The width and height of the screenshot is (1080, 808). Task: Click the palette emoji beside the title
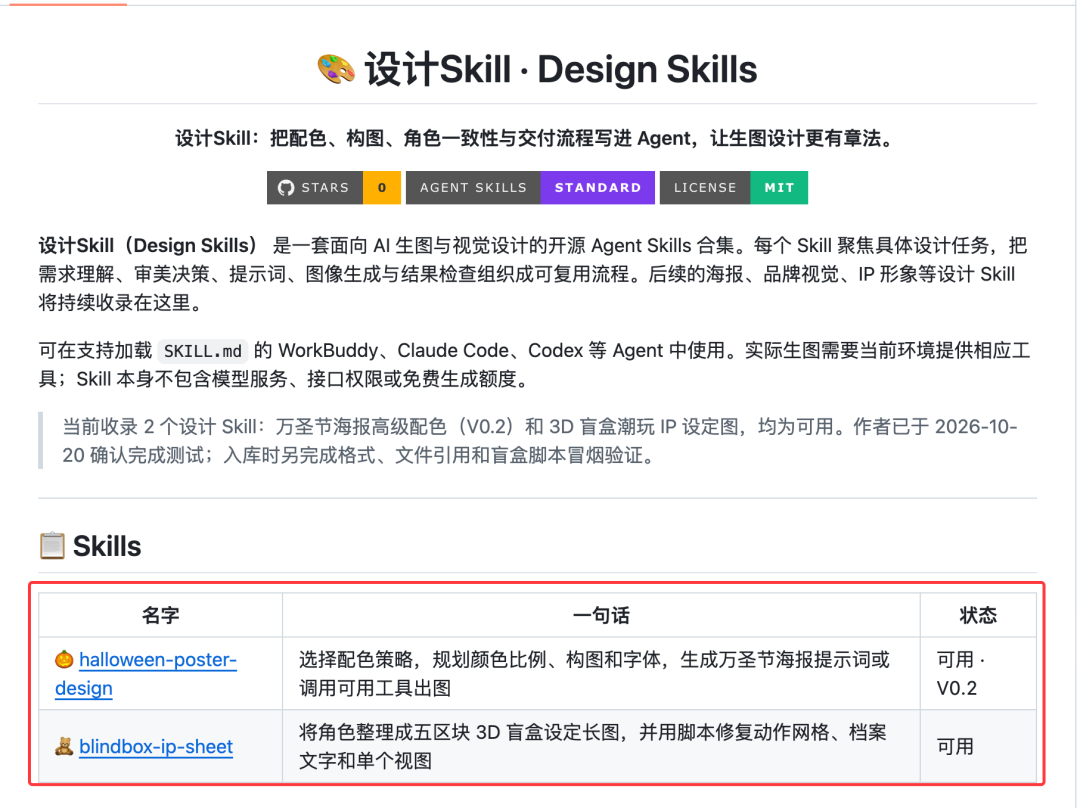(x=336, y=70)
